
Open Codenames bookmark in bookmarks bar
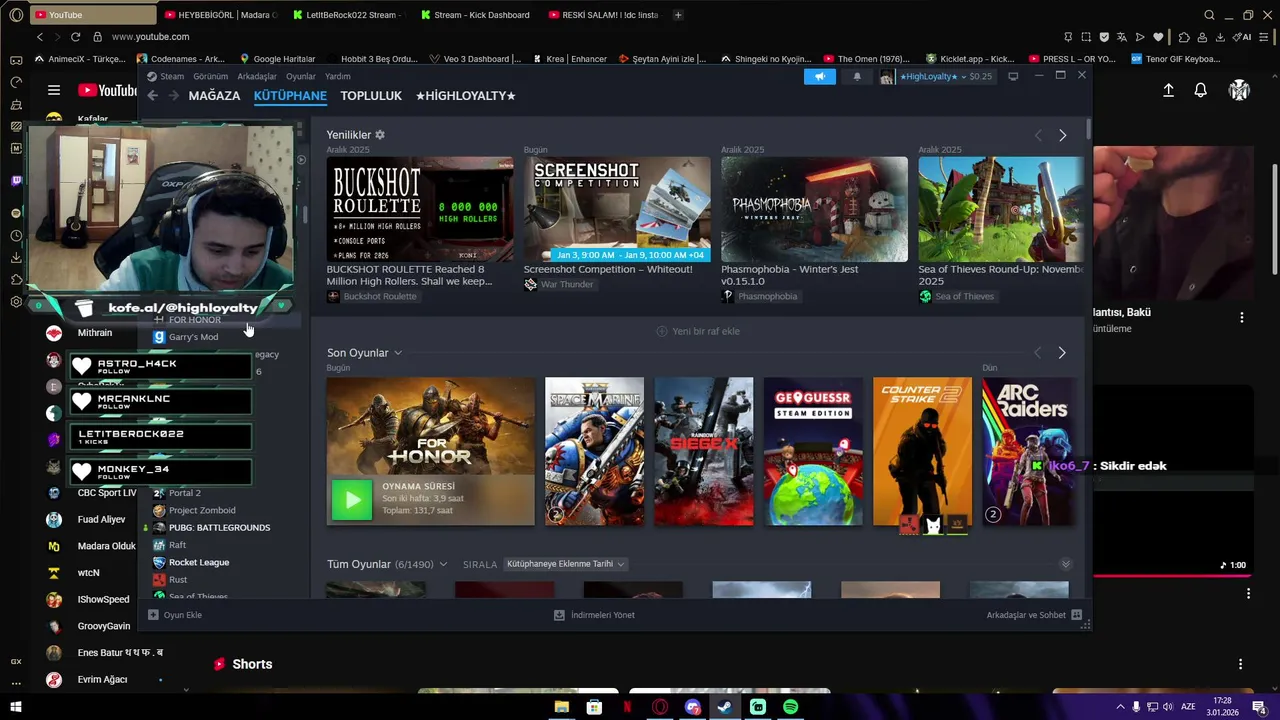tap(180, 59)
